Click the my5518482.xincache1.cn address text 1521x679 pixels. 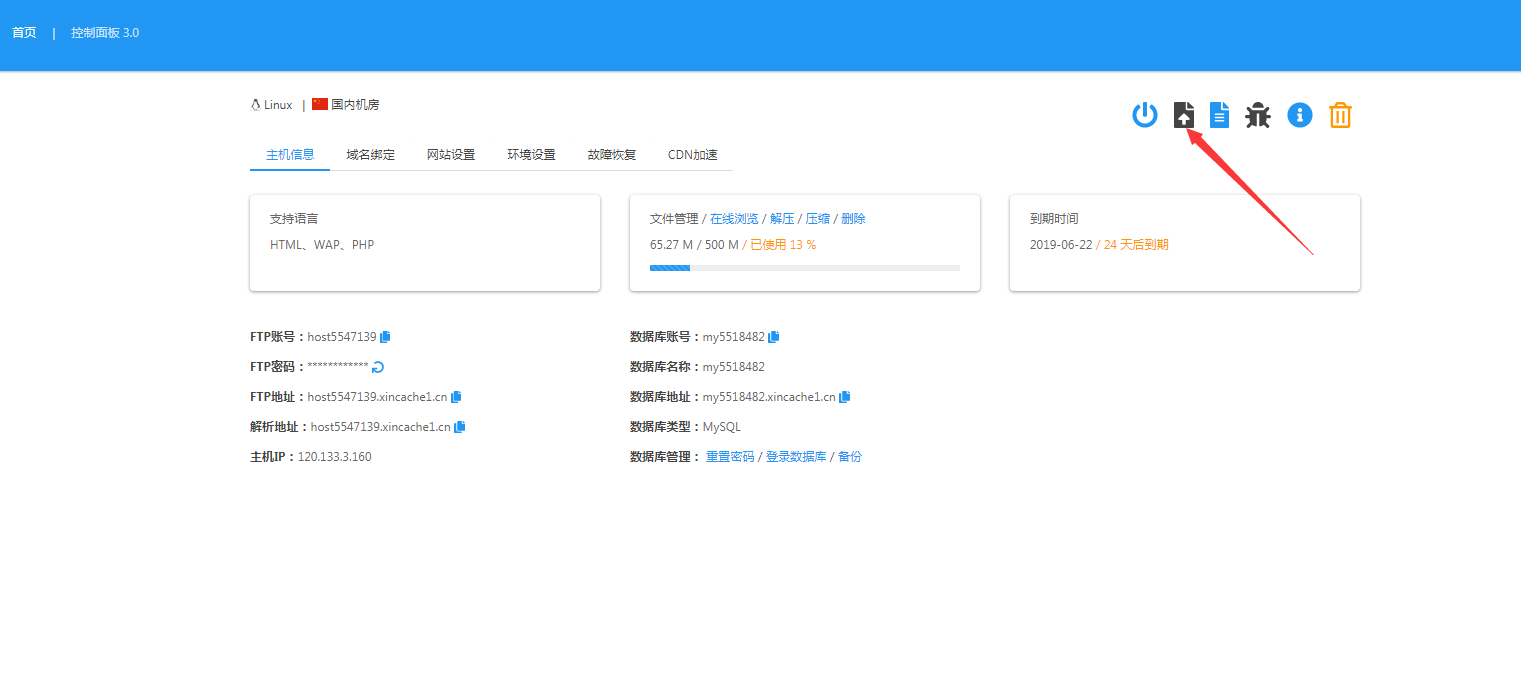click(x=769, y=397)
